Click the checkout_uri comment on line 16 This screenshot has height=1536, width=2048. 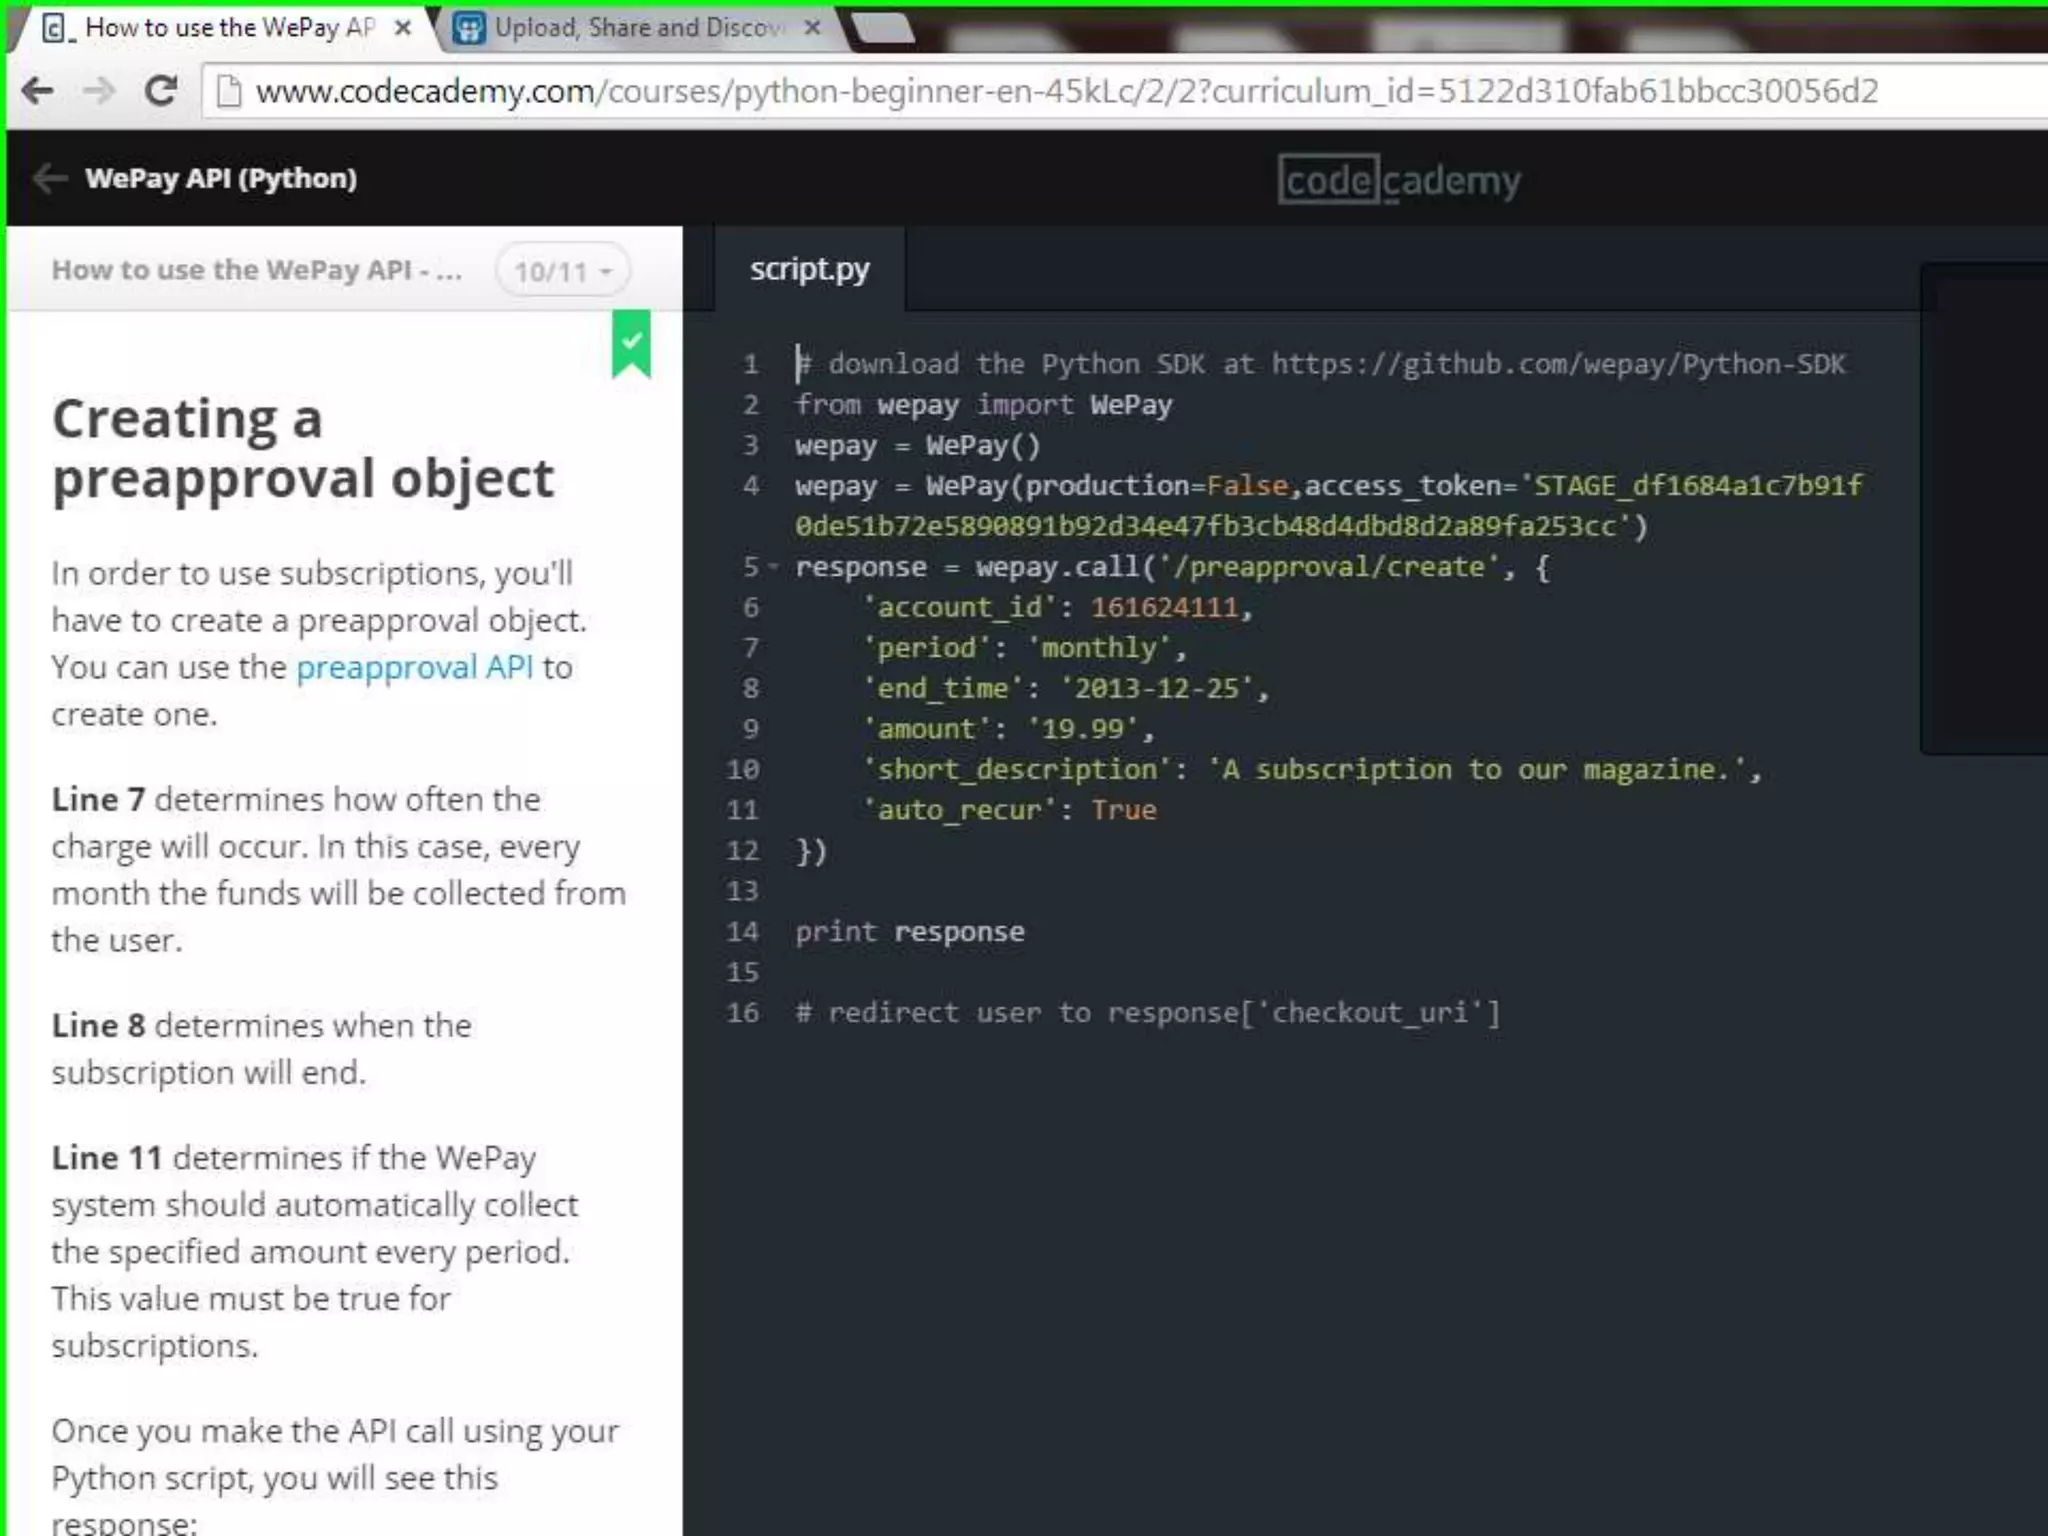(x=1148, y=1013)
